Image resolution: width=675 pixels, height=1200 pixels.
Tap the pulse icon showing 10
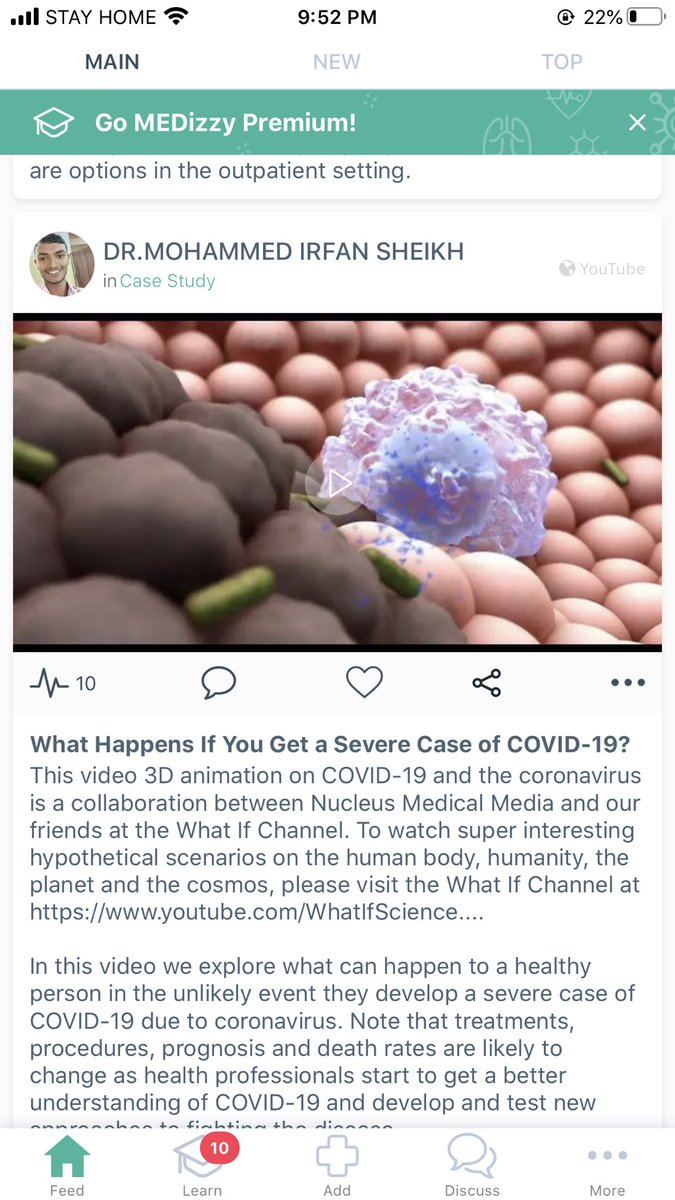pos(63,684)
